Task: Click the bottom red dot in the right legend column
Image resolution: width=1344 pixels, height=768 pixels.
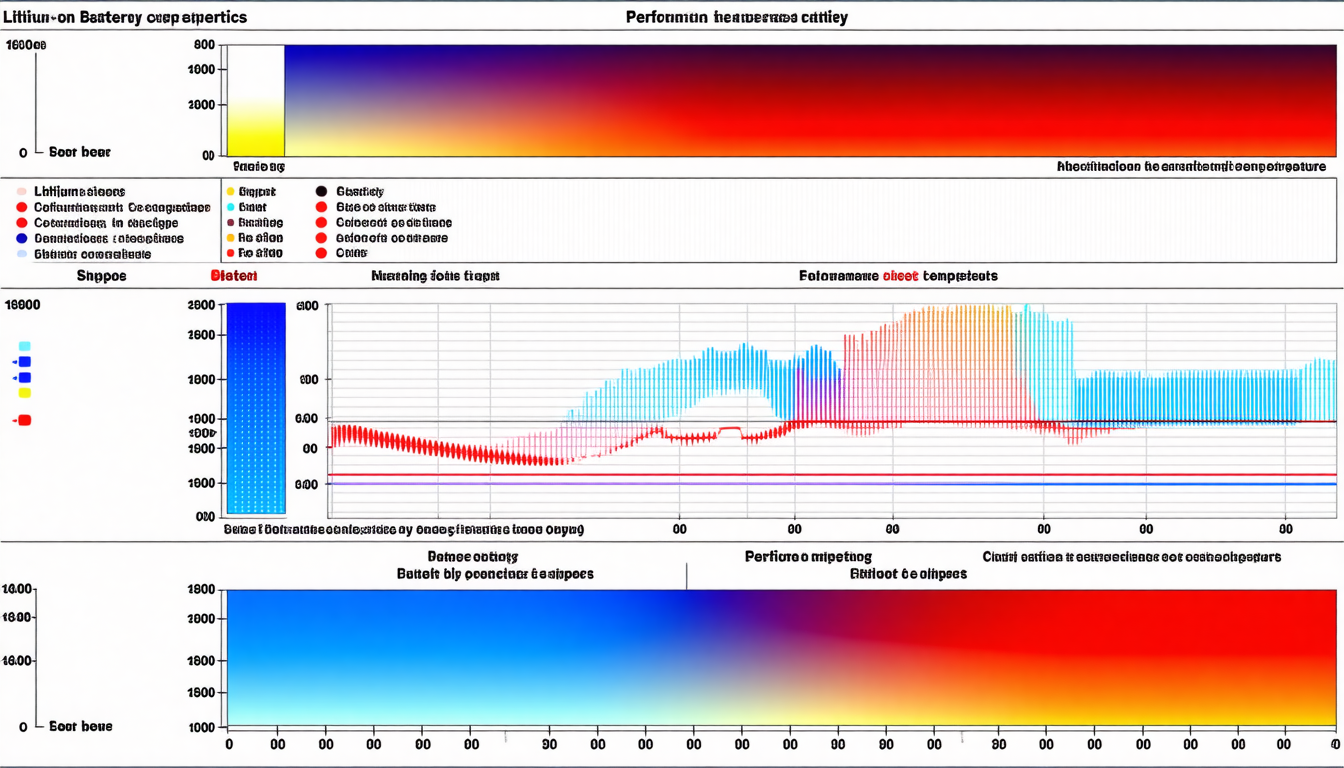Action: click(x=321, y=254)
